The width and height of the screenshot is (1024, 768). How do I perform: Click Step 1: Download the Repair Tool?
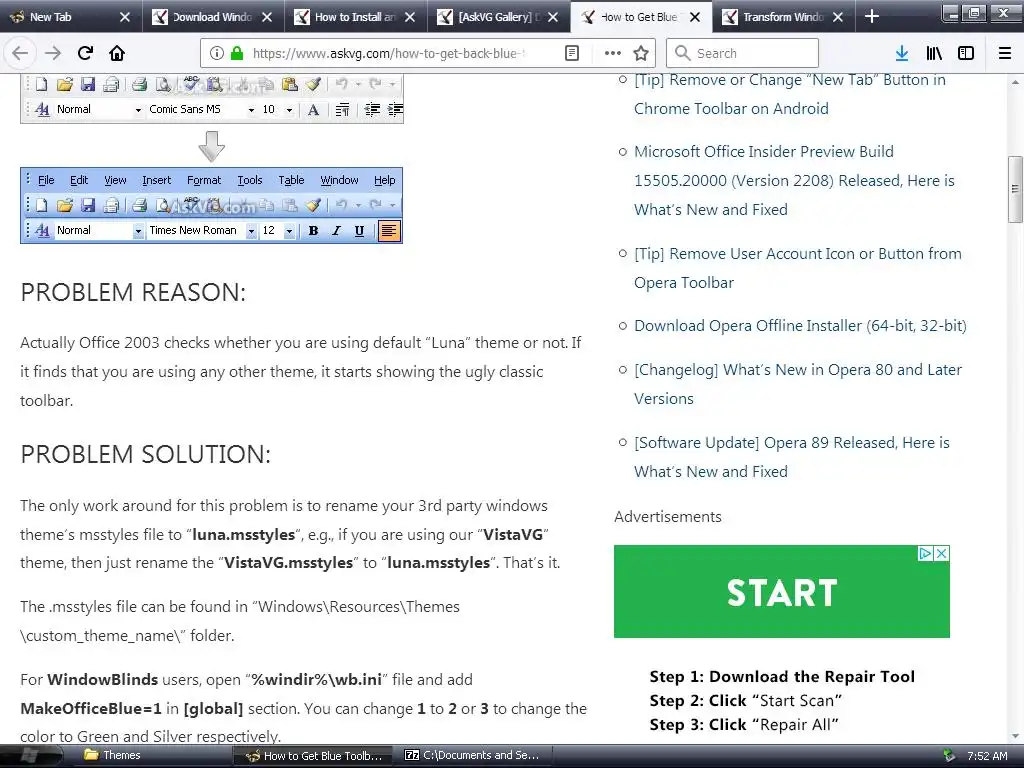[782, 677]
